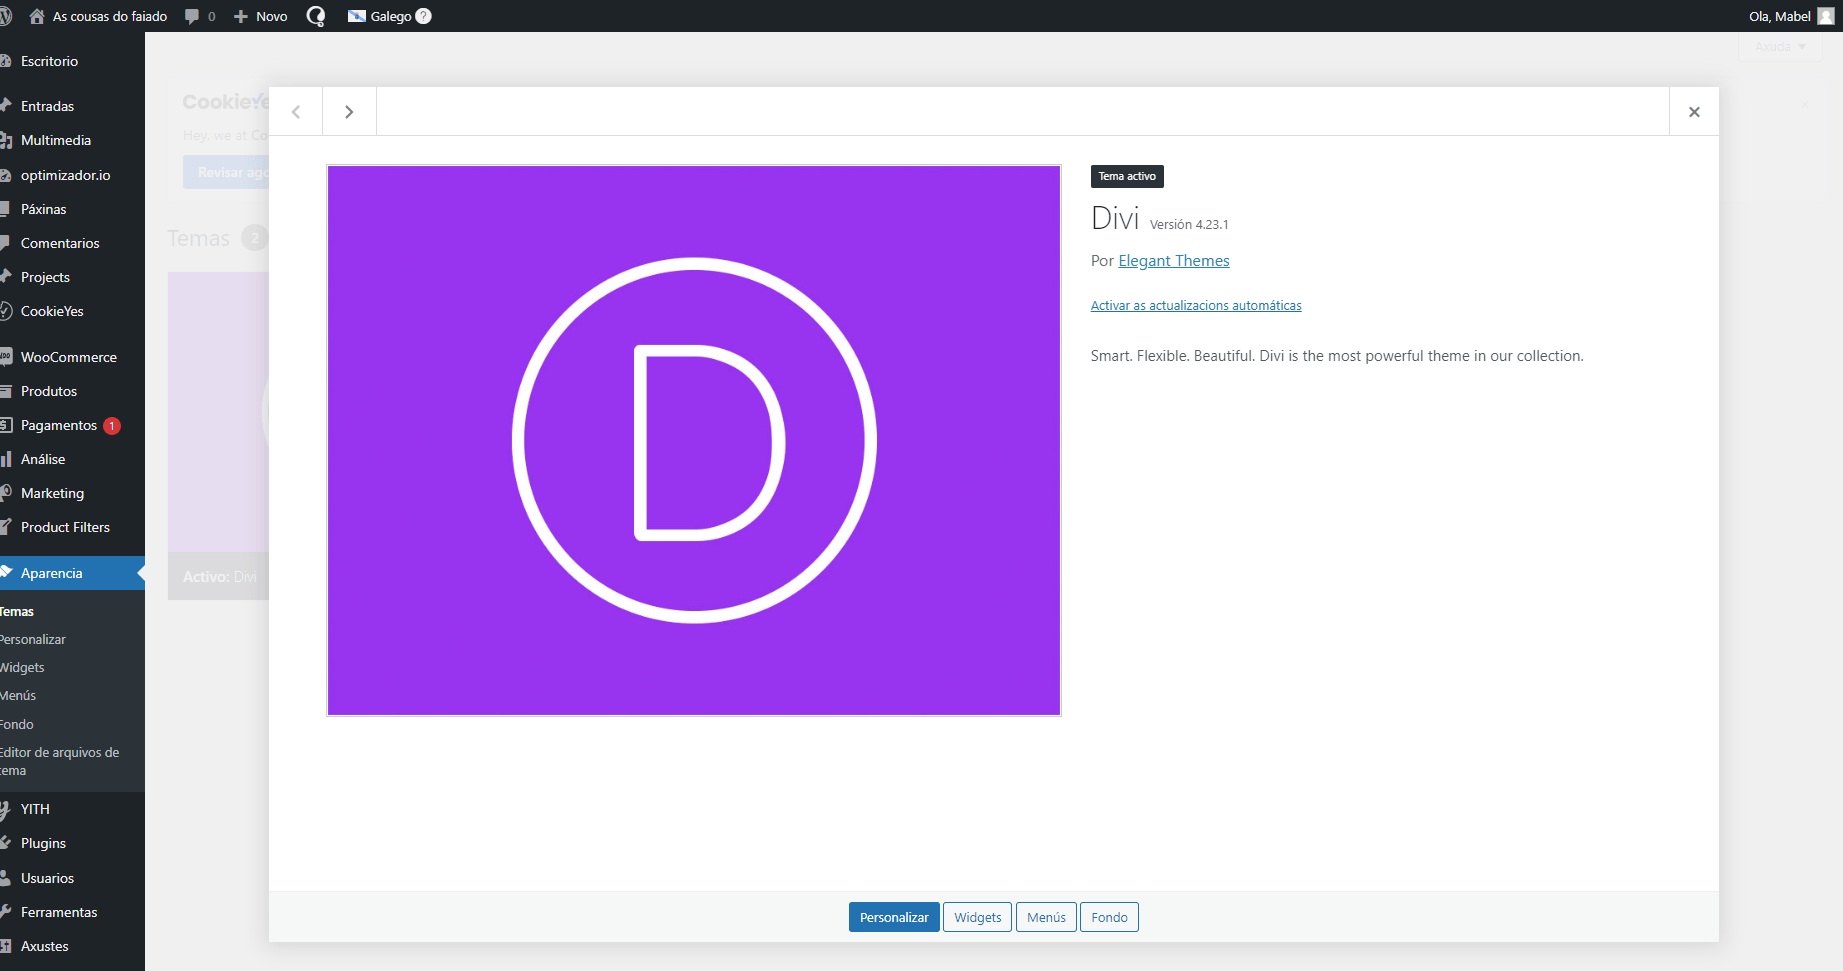Click the Fondo button in overlay footer
The image size is (1843, 971).
[1109, 917]
